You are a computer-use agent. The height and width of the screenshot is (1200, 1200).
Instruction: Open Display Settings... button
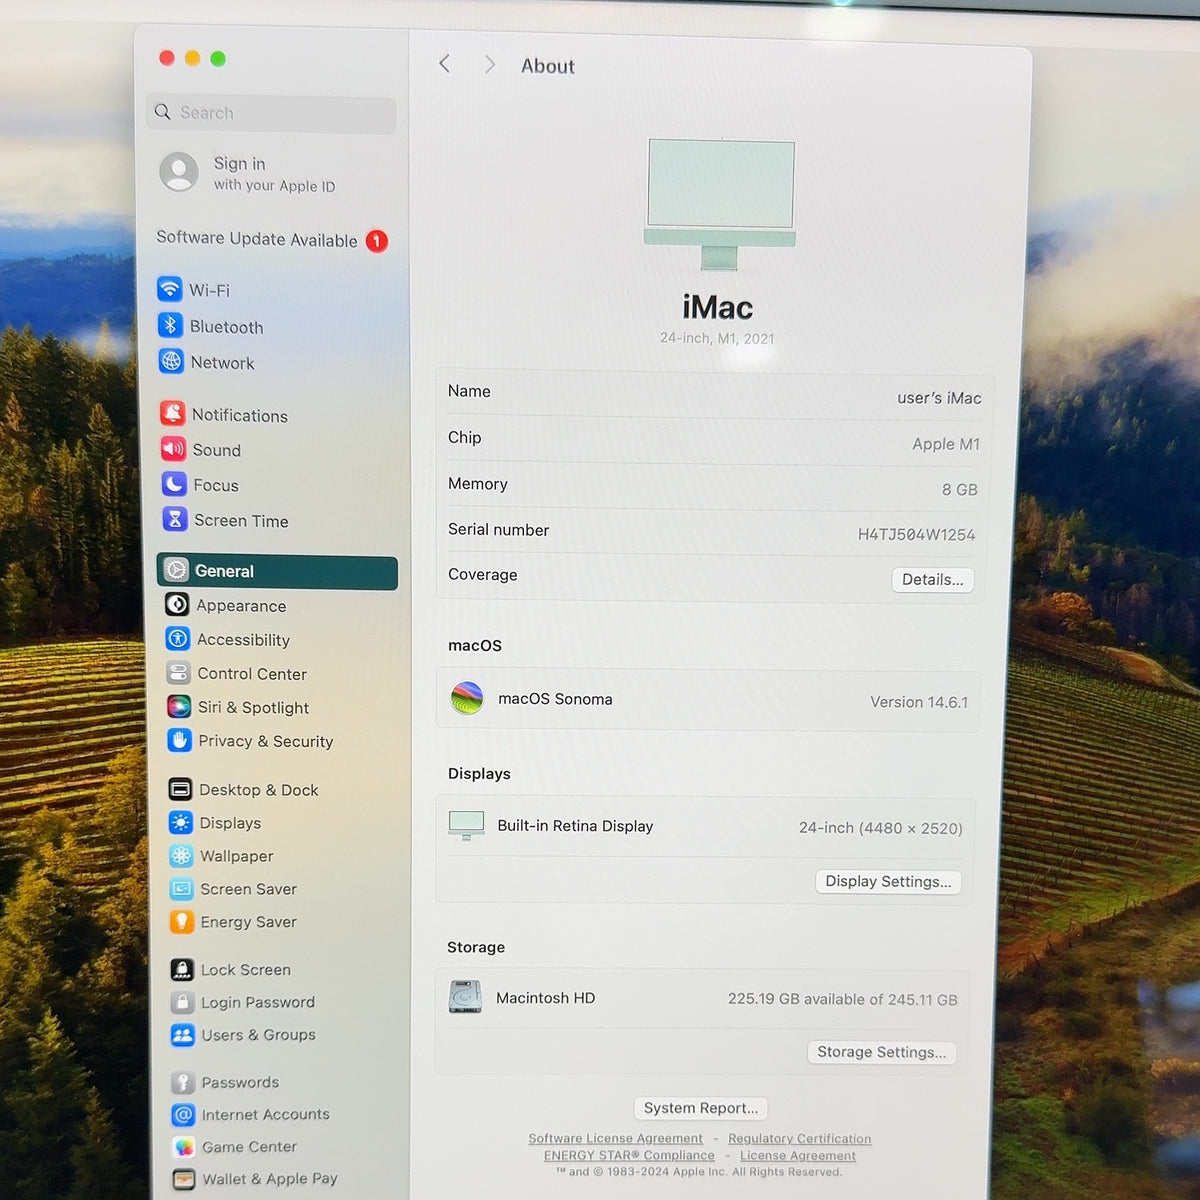click(x=888, y=882)
